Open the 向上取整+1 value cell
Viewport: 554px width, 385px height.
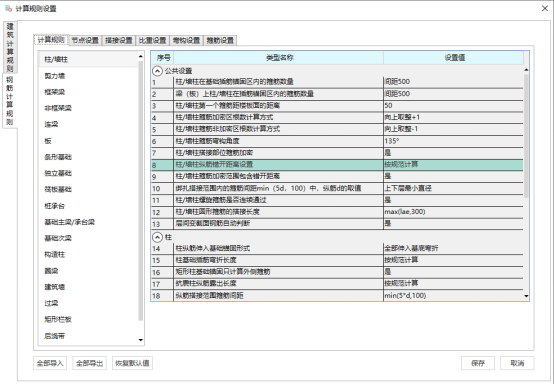coord(453,117)
